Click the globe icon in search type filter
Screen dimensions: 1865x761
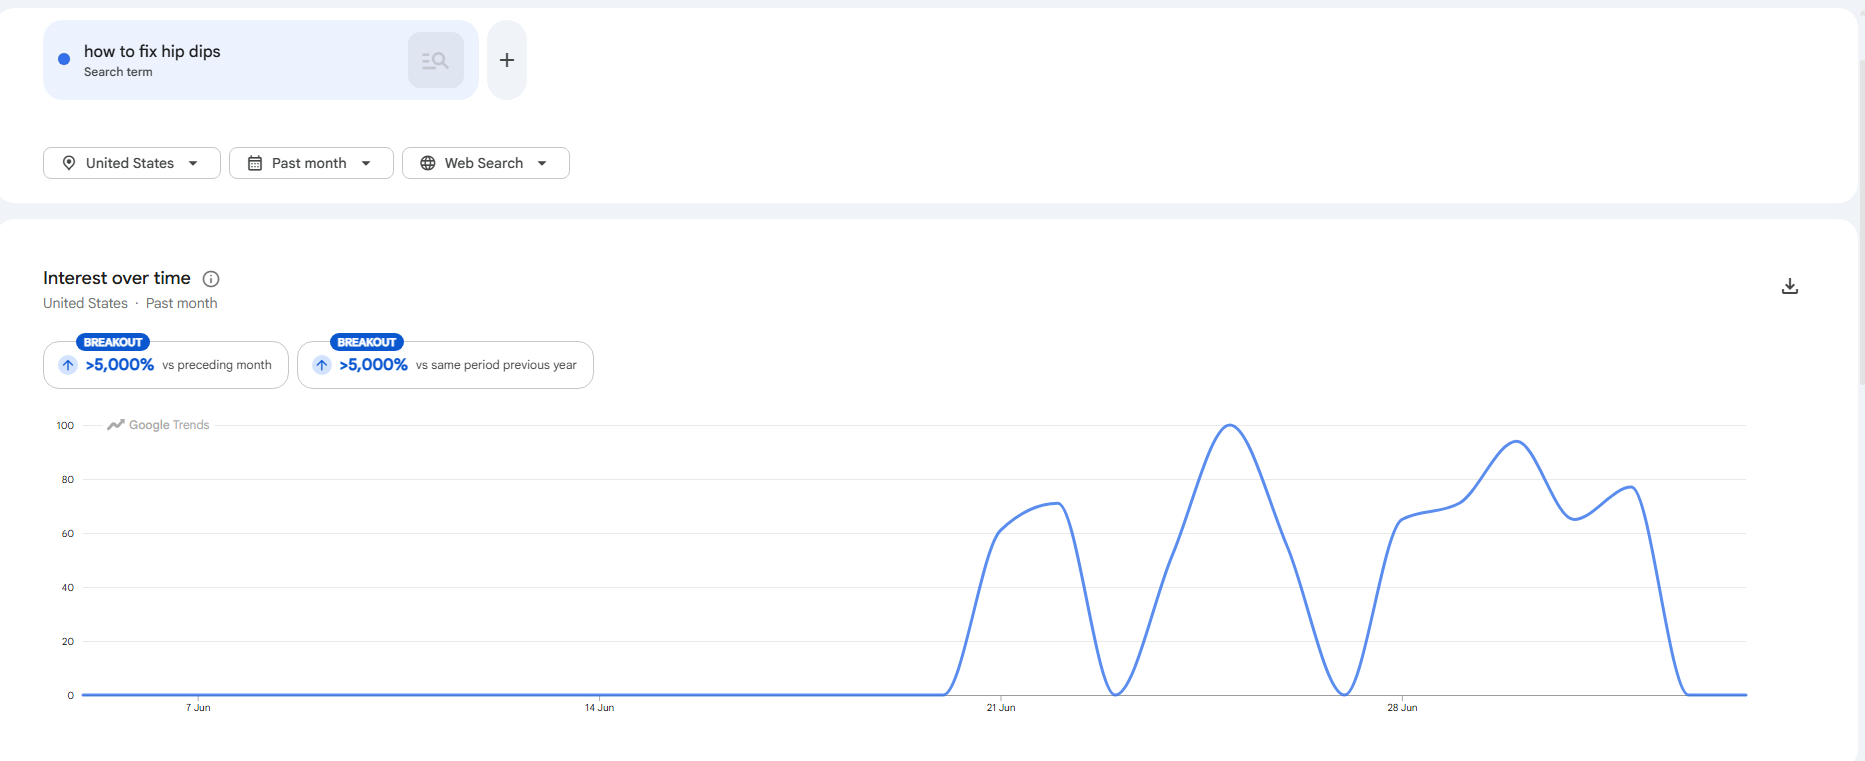428,163
